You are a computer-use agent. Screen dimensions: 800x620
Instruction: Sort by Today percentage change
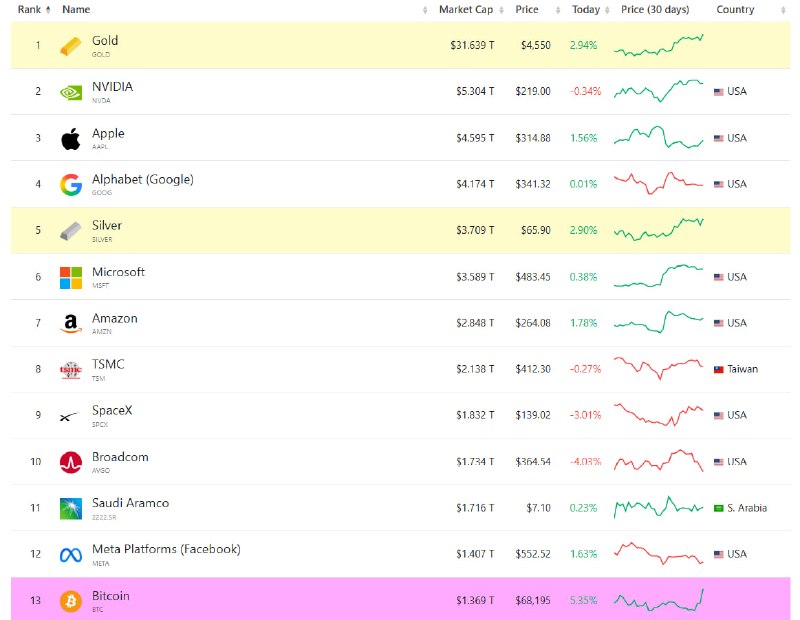[x=590, y=10]
